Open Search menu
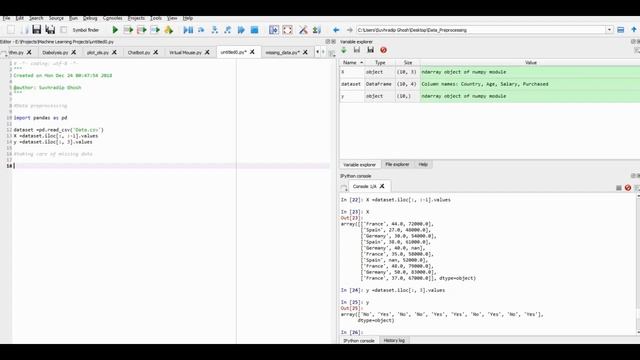This screenshot has height=360, width=640. click(36, 18)
